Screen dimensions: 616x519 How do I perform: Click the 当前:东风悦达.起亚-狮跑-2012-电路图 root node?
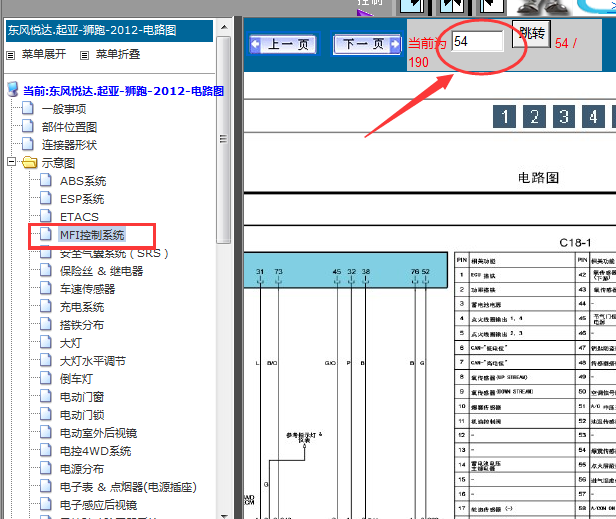pos(123,91)
